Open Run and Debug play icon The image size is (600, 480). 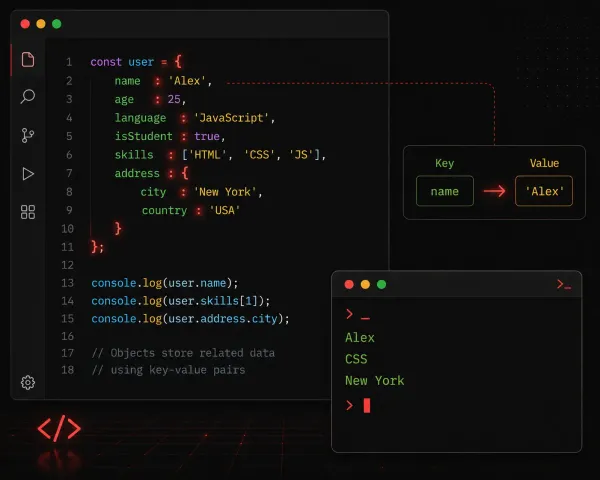[28, 174]
